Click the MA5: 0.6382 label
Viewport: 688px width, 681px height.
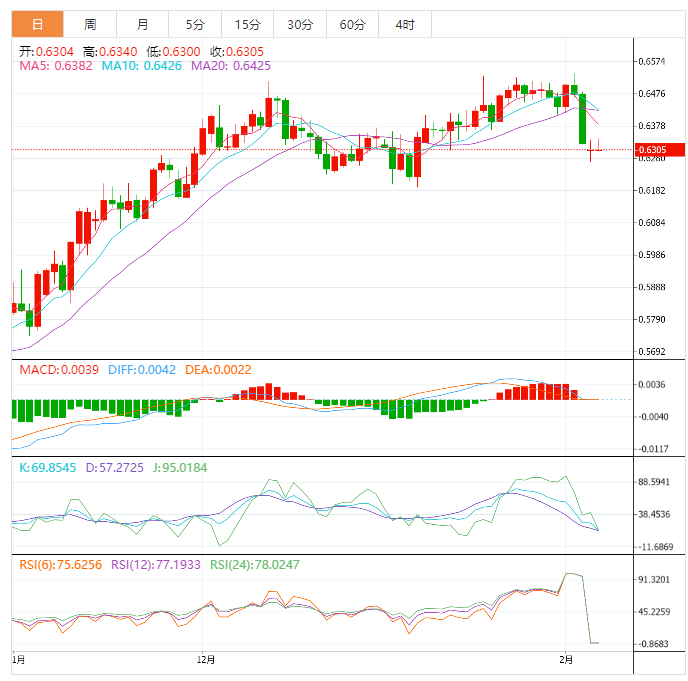click(56, 66)
